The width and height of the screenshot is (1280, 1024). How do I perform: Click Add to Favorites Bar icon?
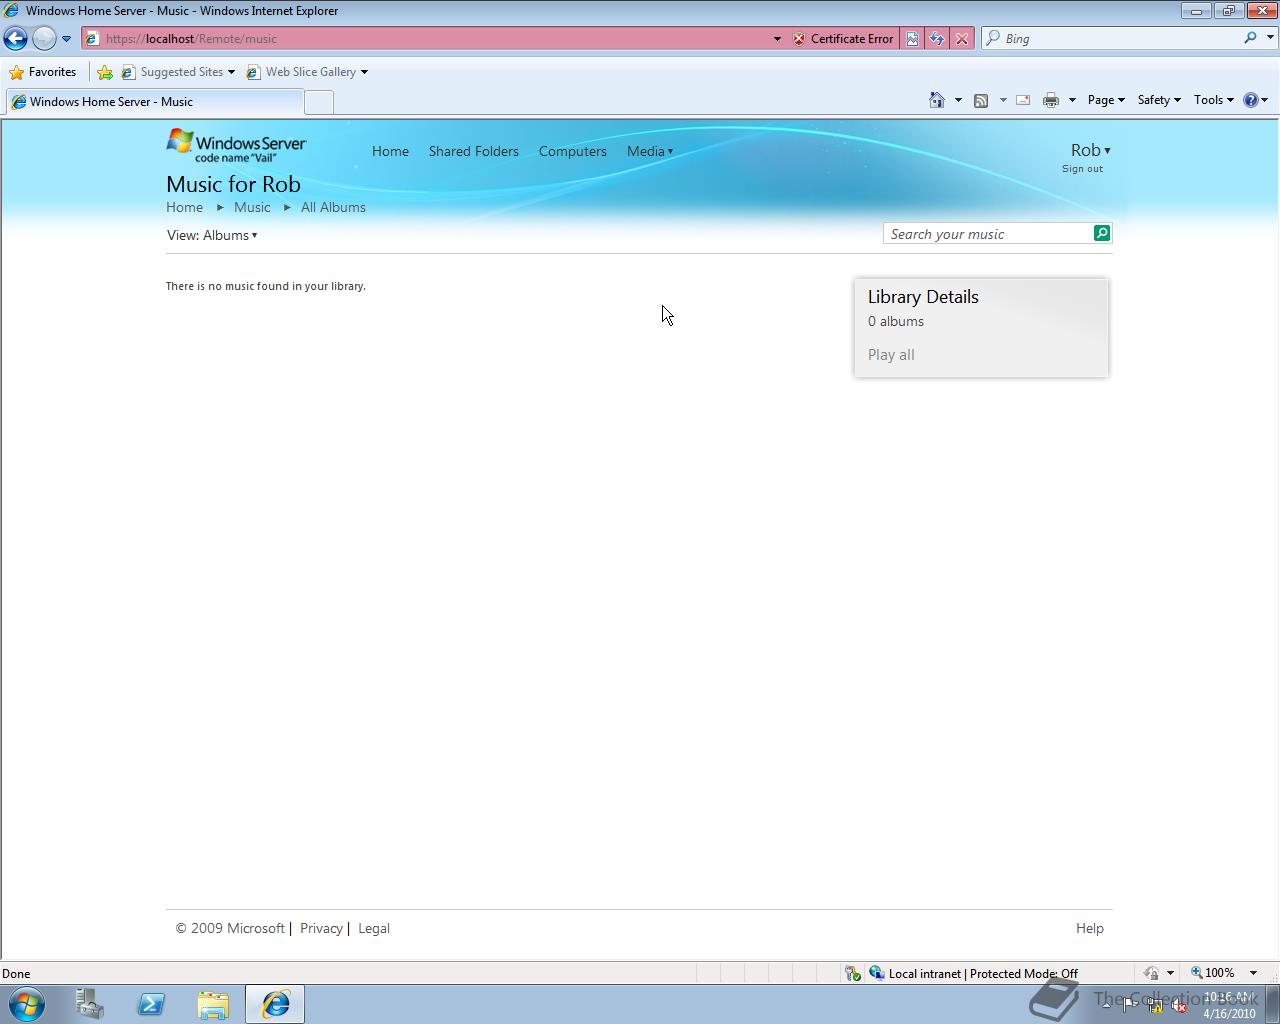pos(105,72)
